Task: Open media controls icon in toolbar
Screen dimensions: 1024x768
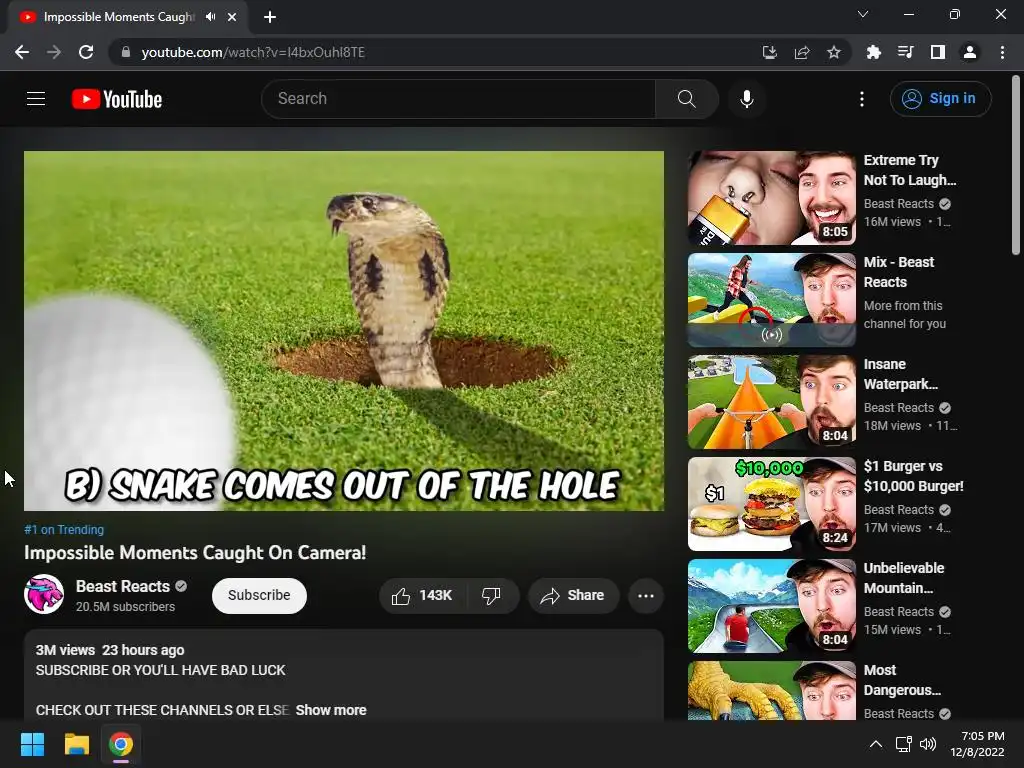Action: click(905, 52)
